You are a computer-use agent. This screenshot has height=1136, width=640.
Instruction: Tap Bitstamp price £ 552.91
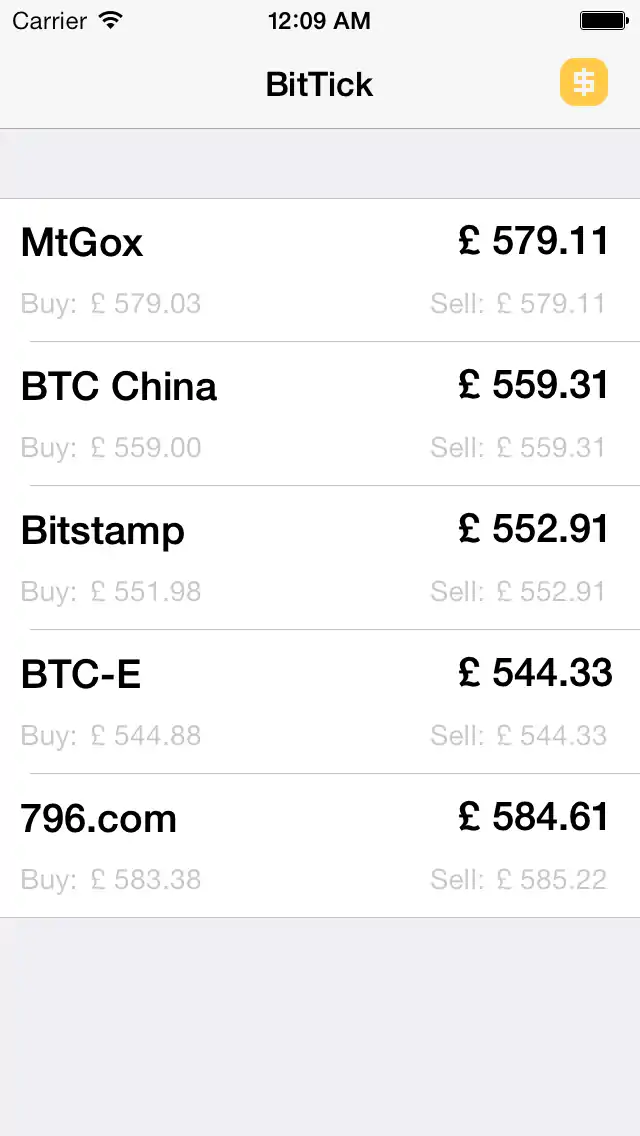pyautogui.click(x=534, y=529)
